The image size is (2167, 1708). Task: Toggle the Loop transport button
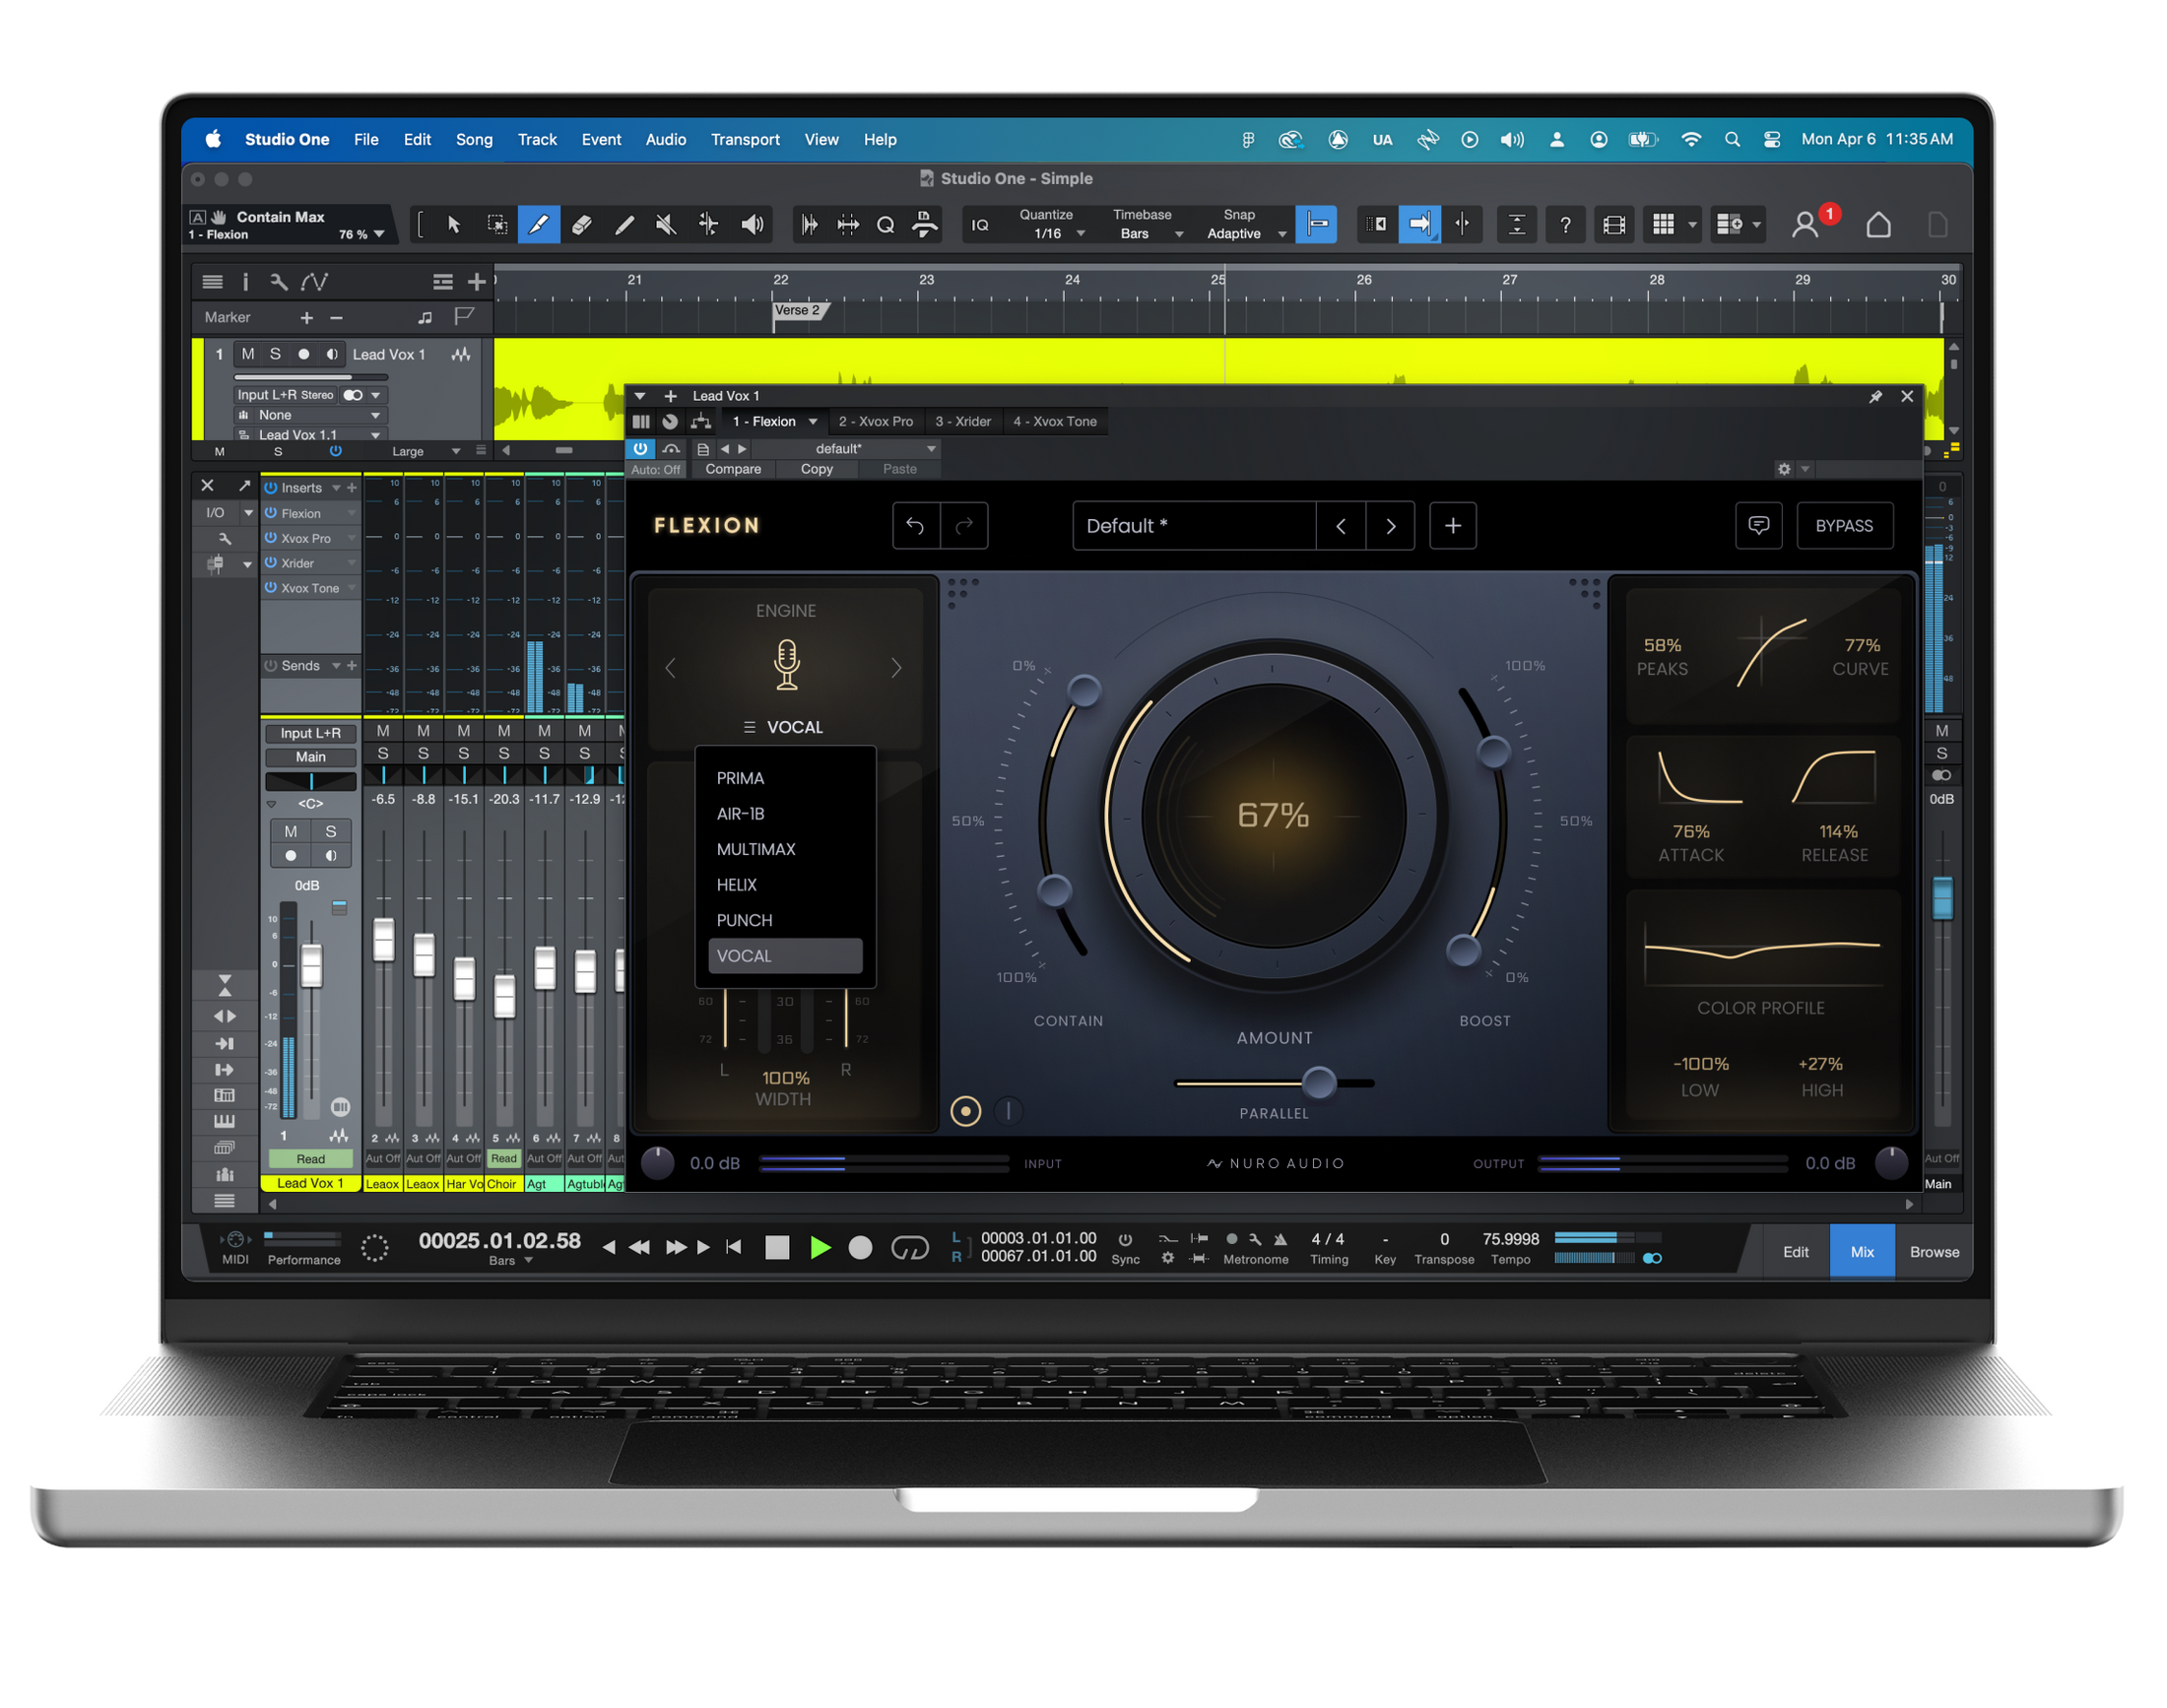click(x=910, y=1247)
